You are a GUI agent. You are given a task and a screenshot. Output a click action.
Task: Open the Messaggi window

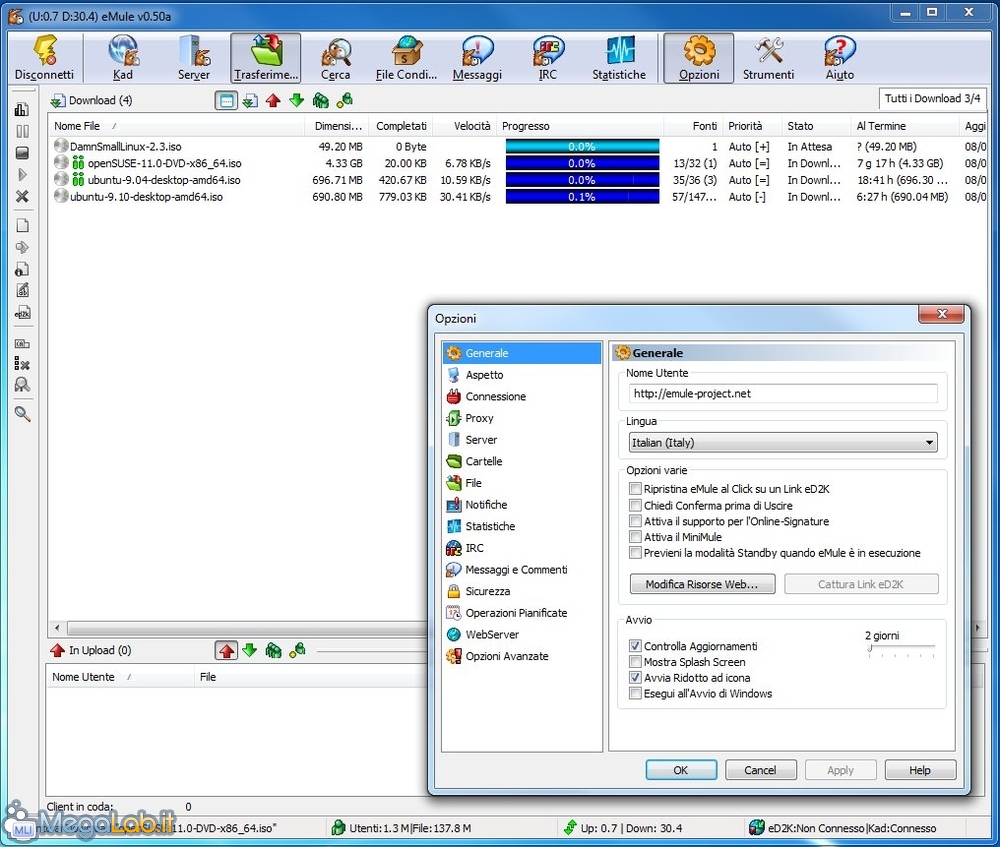[x=477, y=58]
